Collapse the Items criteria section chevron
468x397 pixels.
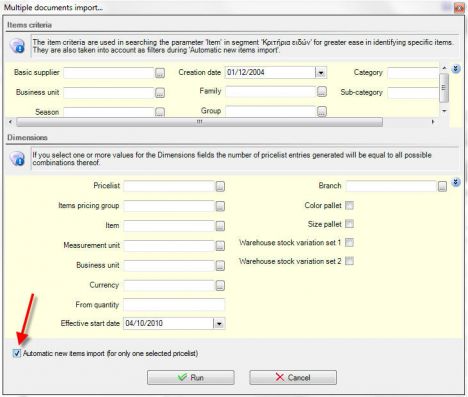(x=456, y=69)
